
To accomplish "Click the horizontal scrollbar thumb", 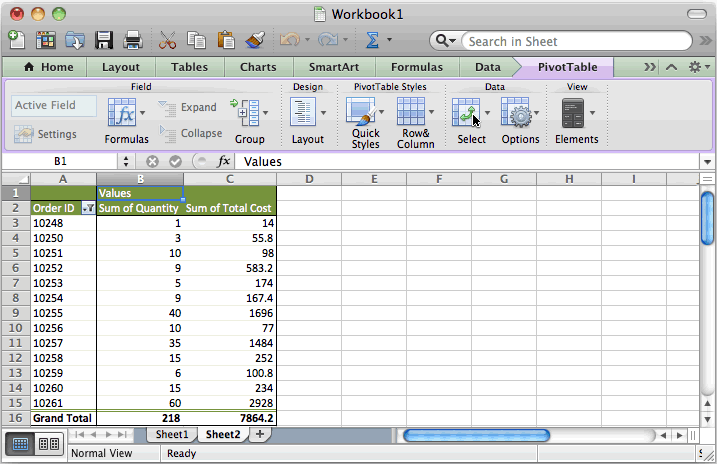I will [476, 436].
